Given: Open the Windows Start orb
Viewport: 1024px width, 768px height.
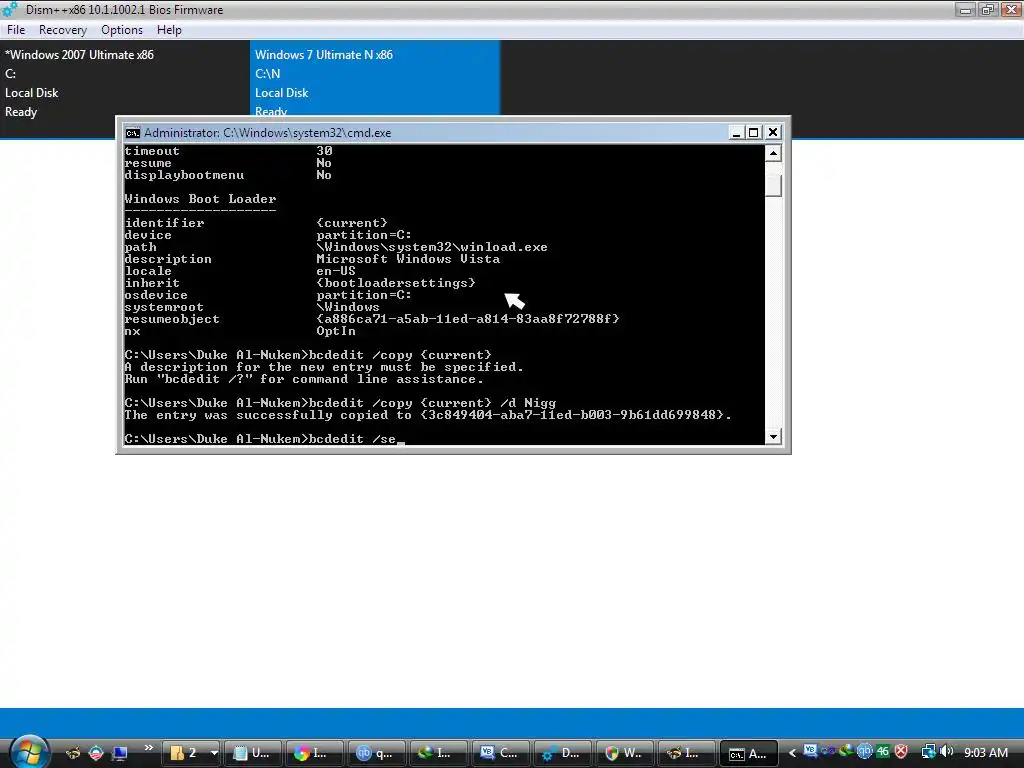Looking at the screenshot, I should [29, 751].
